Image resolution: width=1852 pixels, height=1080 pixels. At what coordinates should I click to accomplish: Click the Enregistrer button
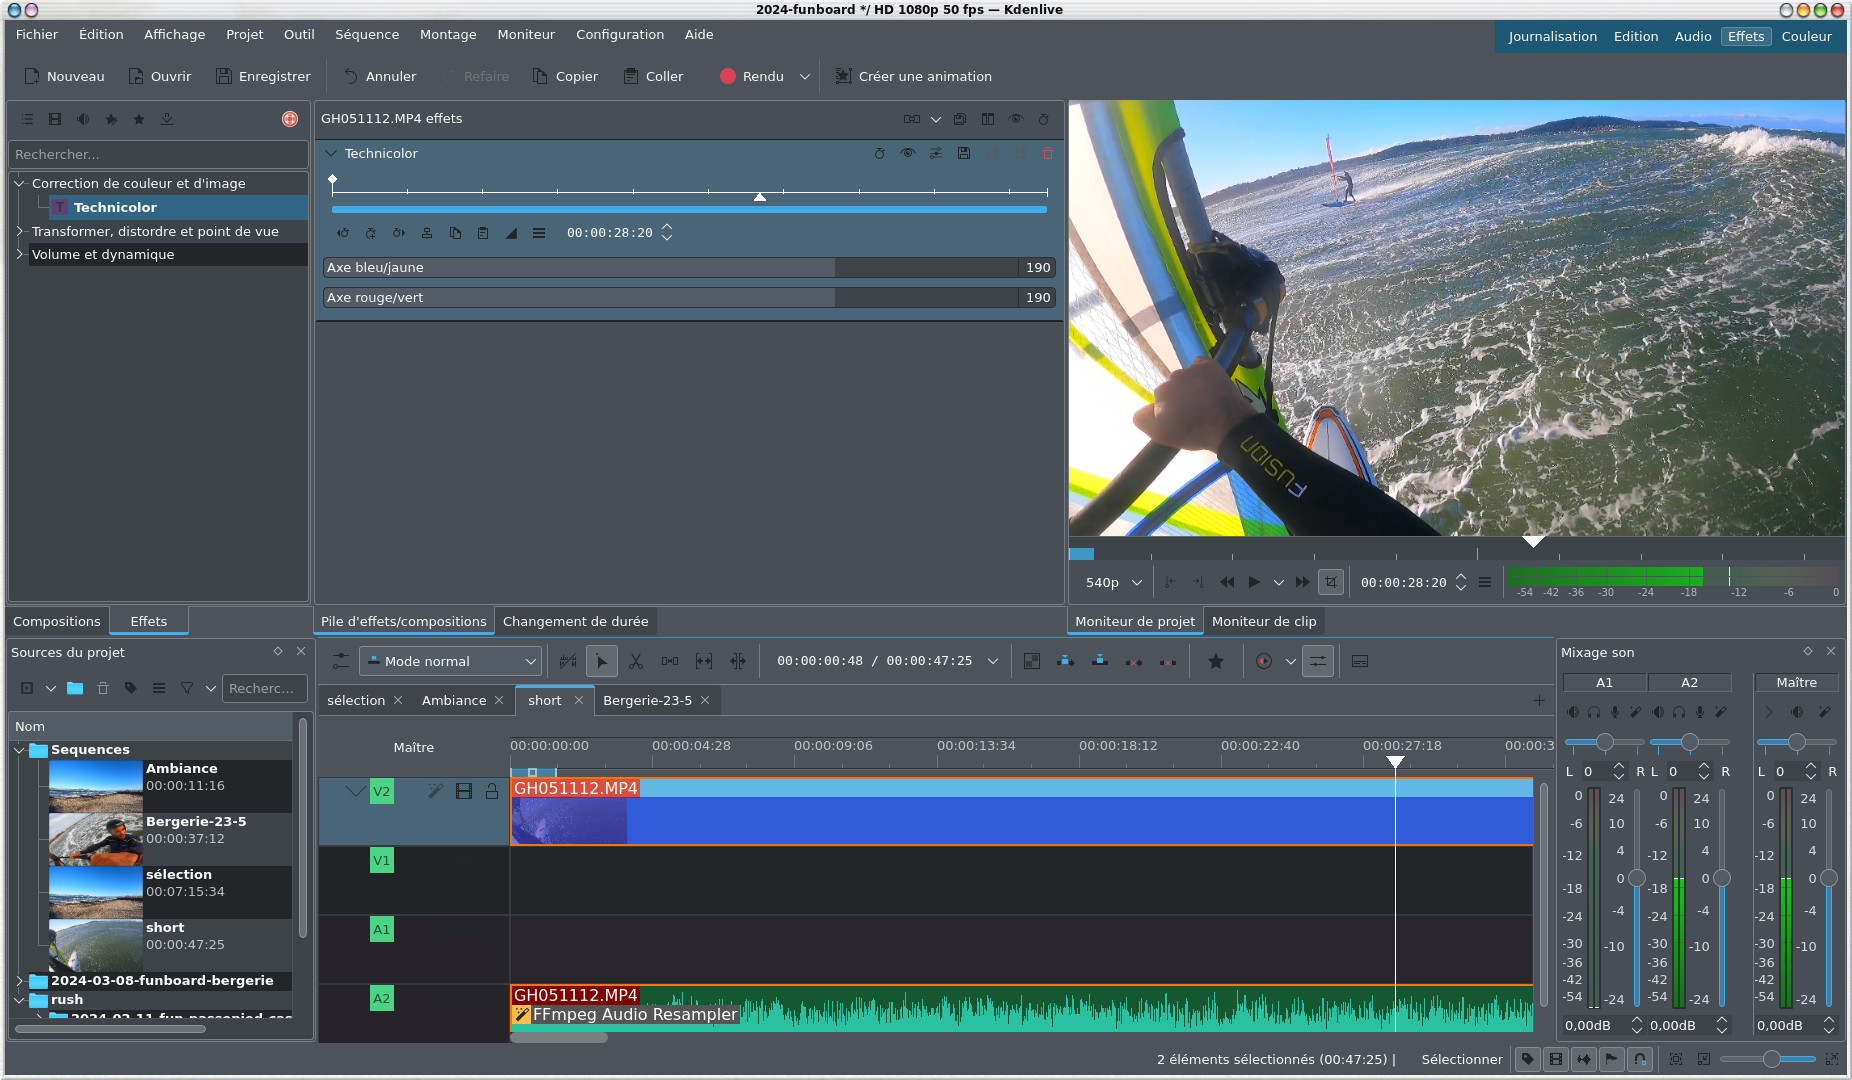pos(263,76)
